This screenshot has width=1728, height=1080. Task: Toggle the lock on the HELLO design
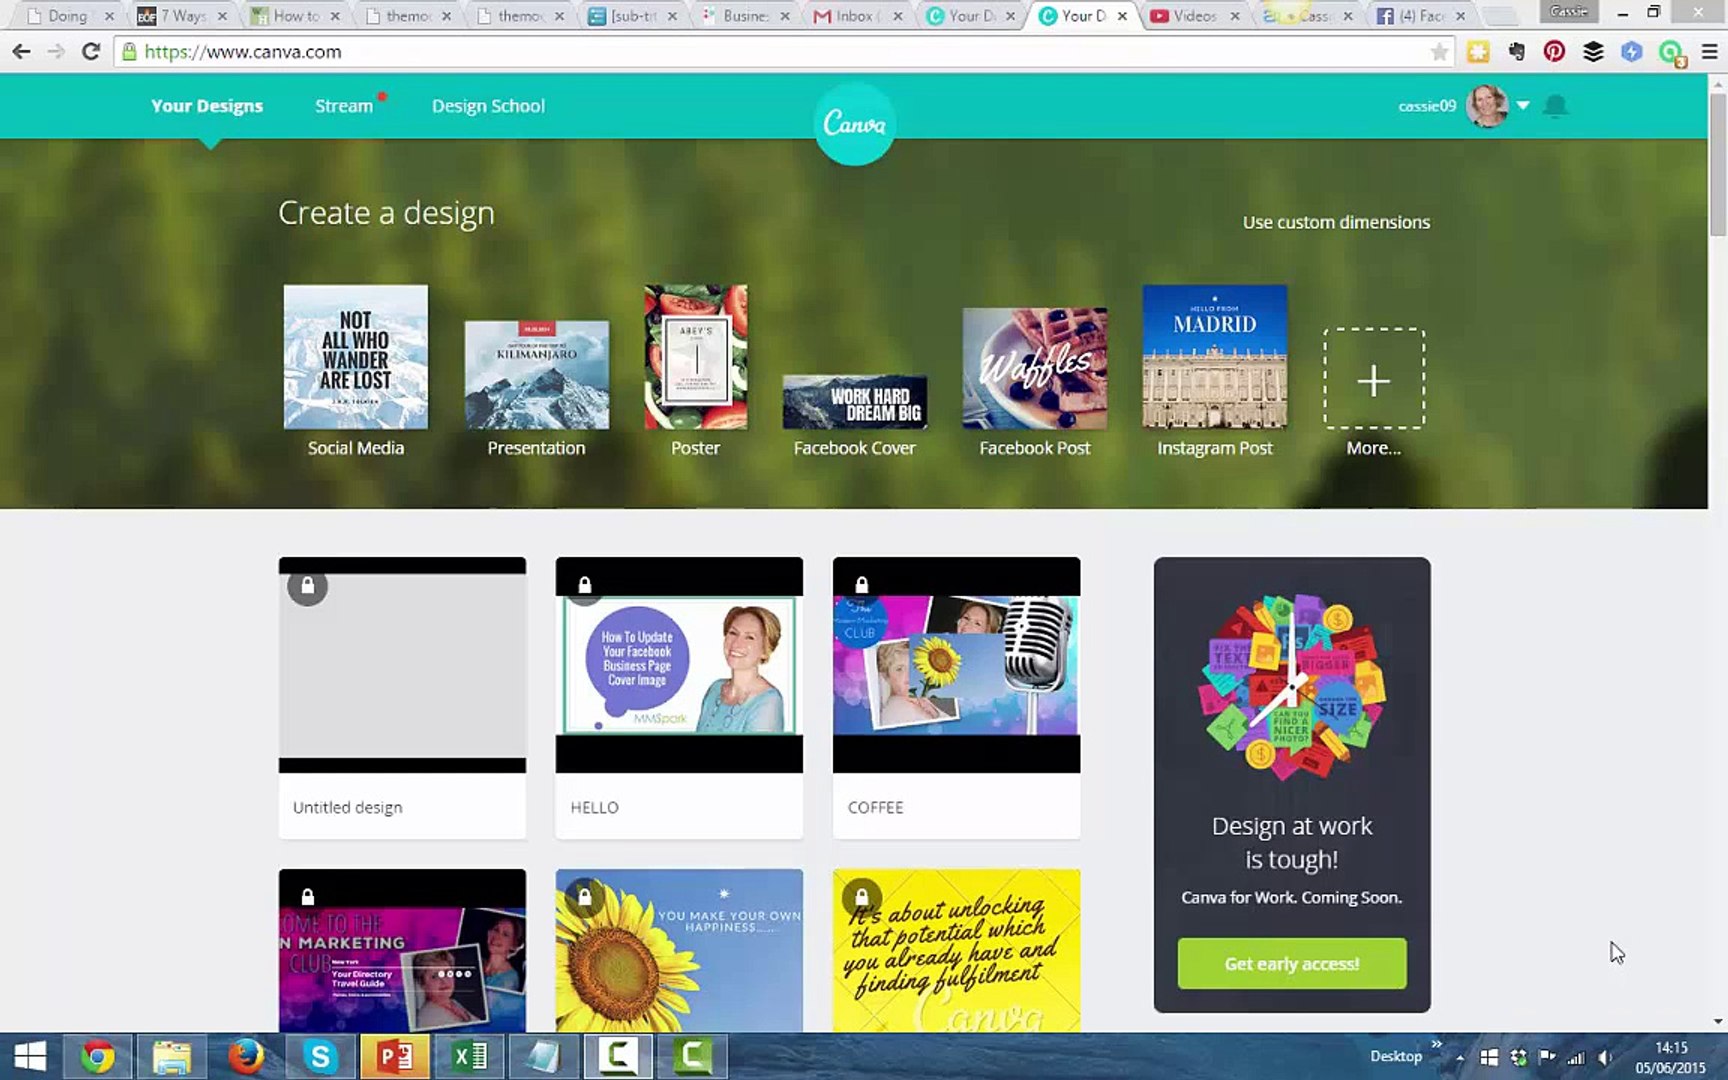(x=584, y=586)
